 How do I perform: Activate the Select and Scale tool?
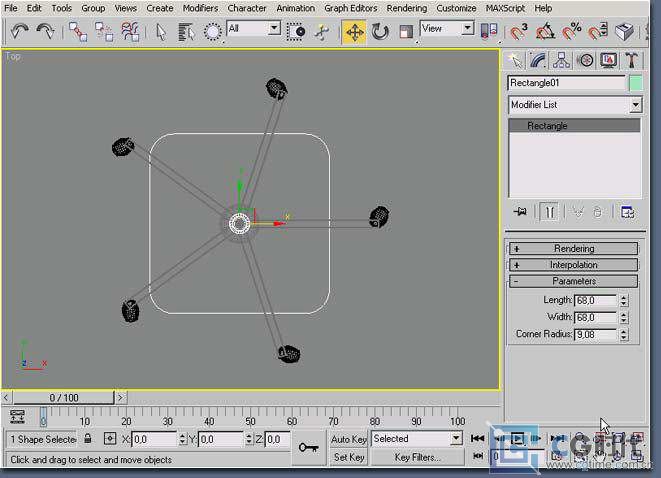tap(406, 32)
